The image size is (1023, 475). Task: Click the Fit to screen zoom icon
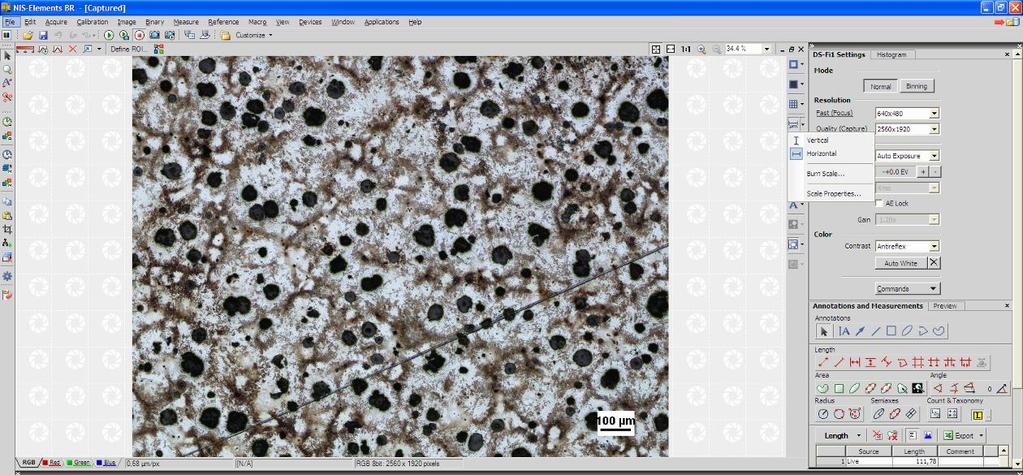click(656, 49)
